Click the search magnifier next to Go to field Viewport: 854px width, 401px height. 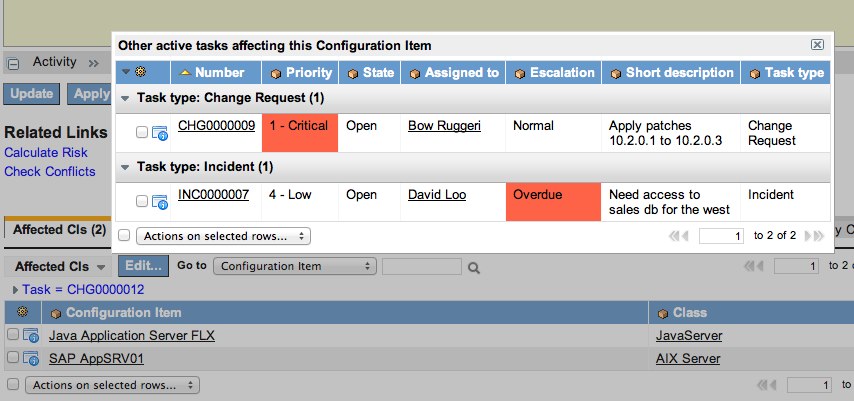(474, 268)
